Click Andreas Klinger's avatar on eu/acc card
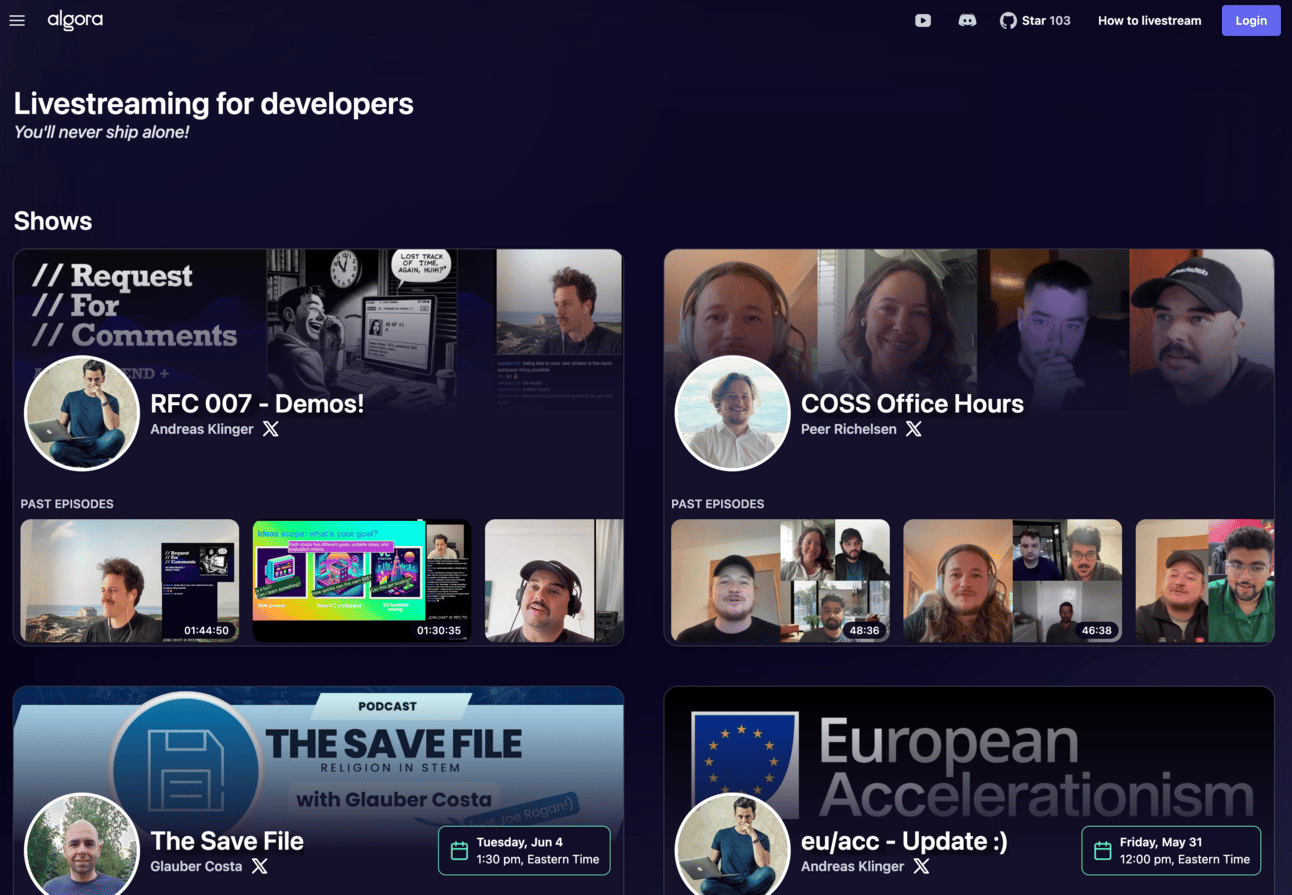 [x=733, y=846]
